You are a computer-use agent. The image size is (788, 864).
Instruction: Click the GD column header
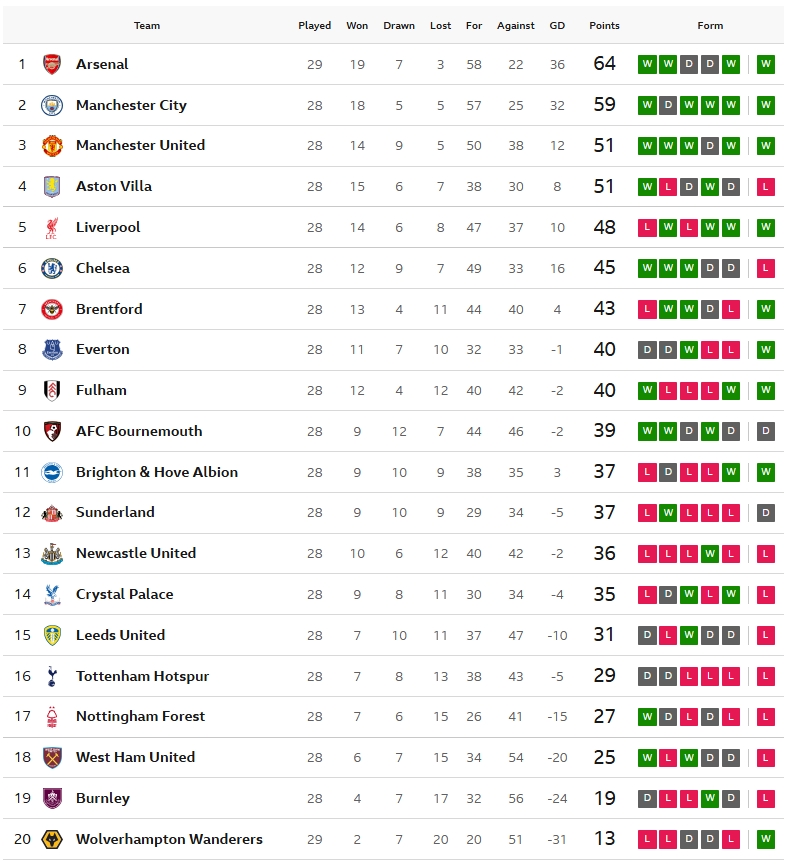[x=557, y=26]
